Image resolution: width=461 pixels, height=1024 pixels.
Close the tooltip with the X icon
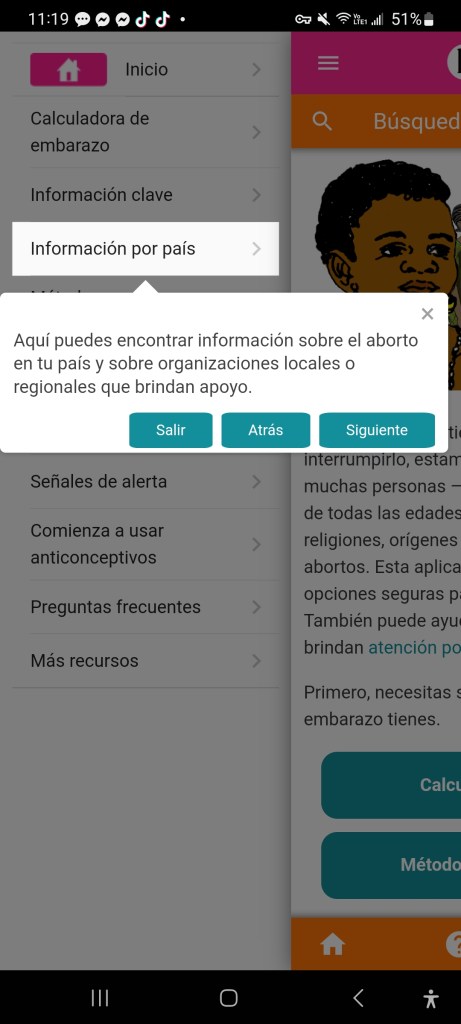(x=427, y=314)
